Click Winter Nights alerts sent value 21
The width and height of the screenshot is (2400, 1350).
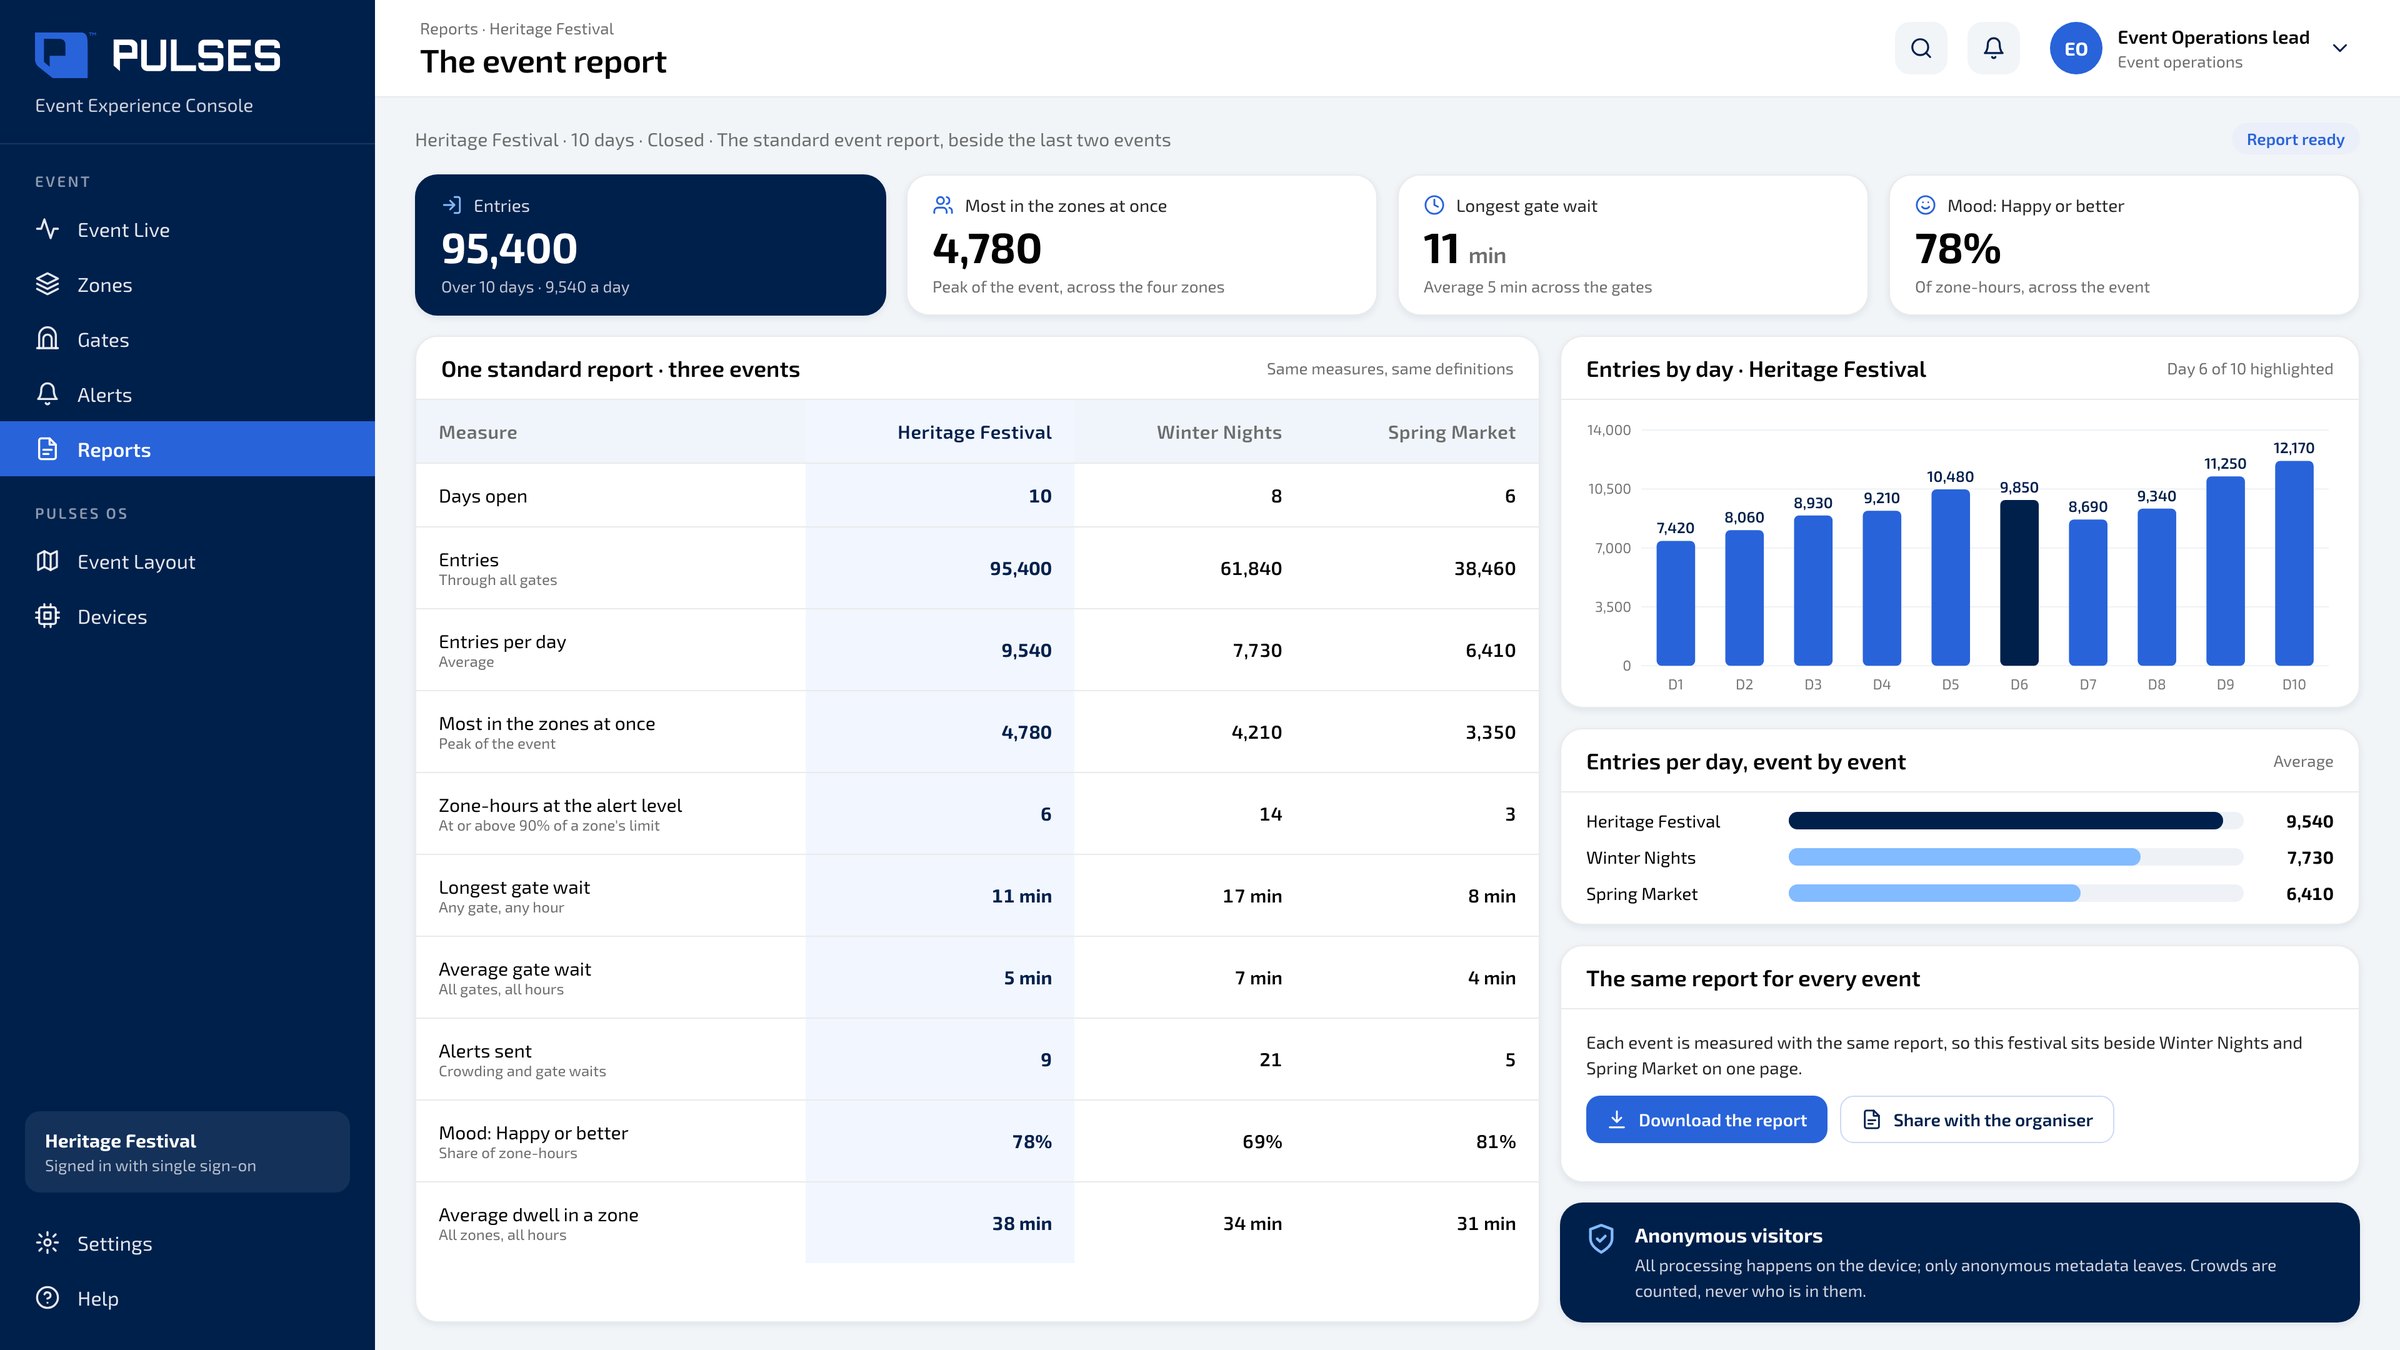coord(1270,1059)
